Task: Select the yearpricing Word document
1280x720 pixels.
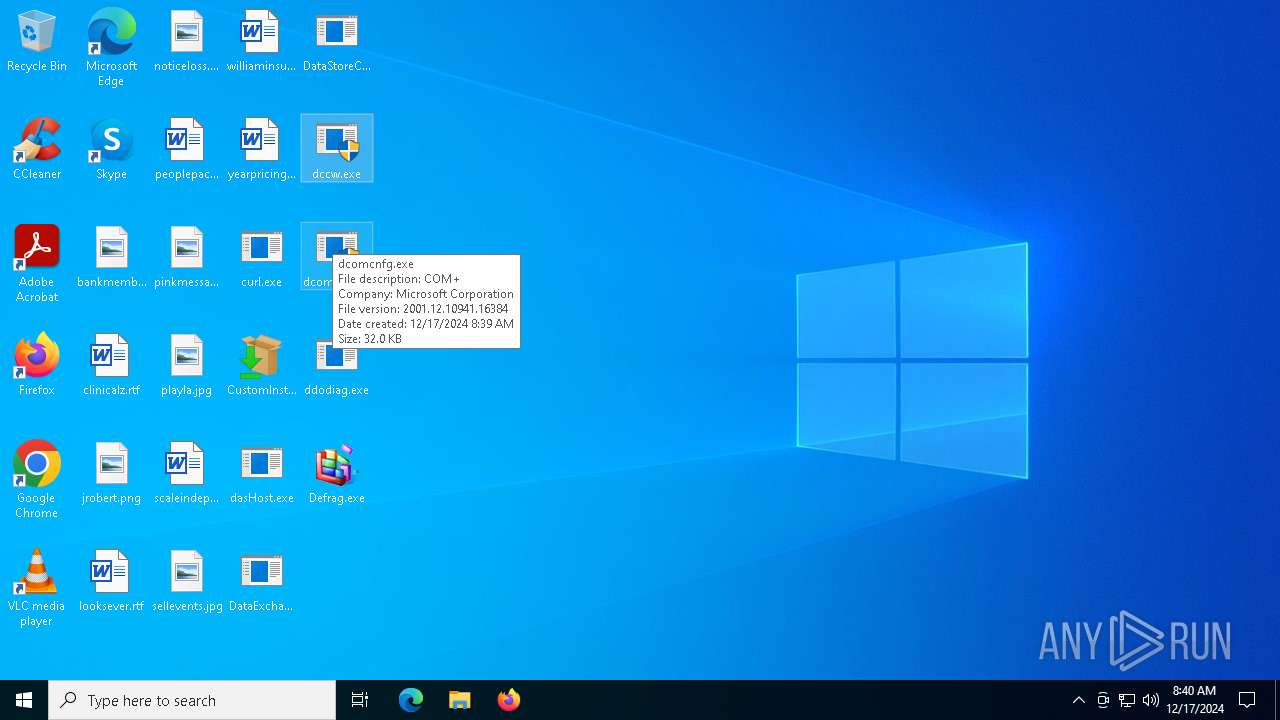Action: tap(261, 150)
